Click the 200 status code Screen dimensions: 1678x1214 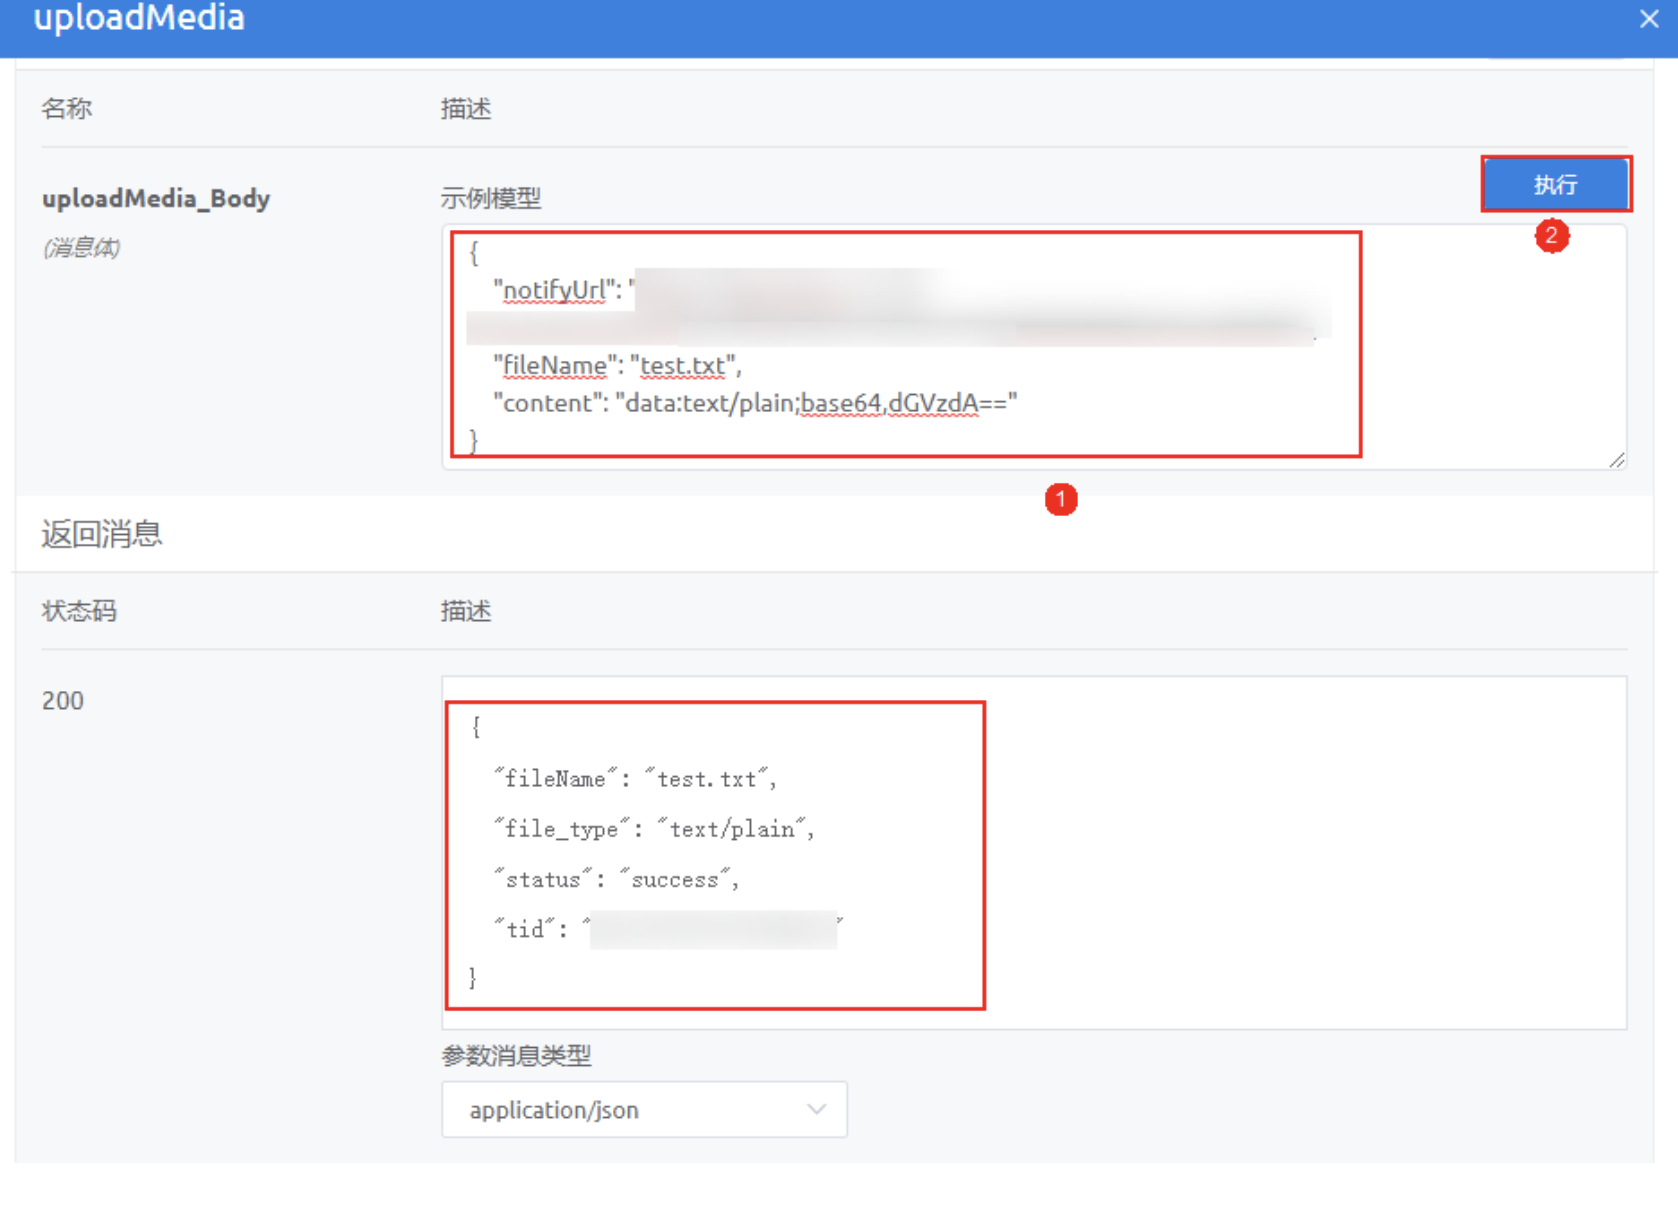[63, 700]
